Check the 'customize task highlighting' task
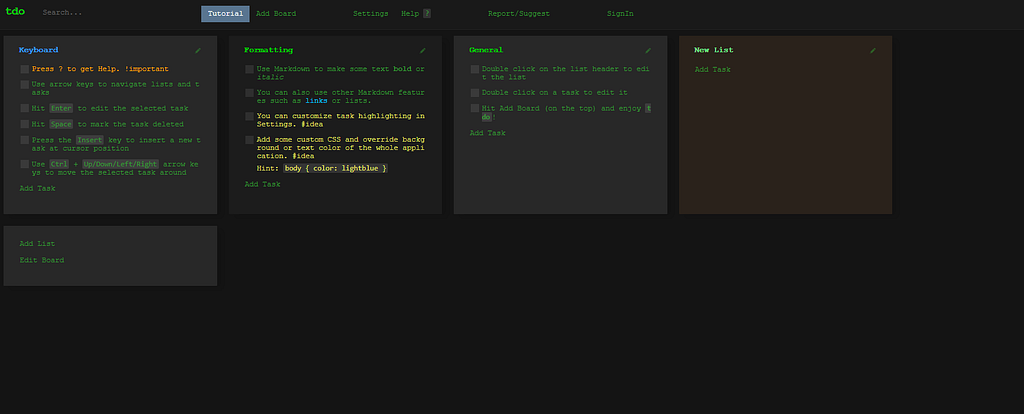Screen dimensions: 1024x414 click(249, 116)
